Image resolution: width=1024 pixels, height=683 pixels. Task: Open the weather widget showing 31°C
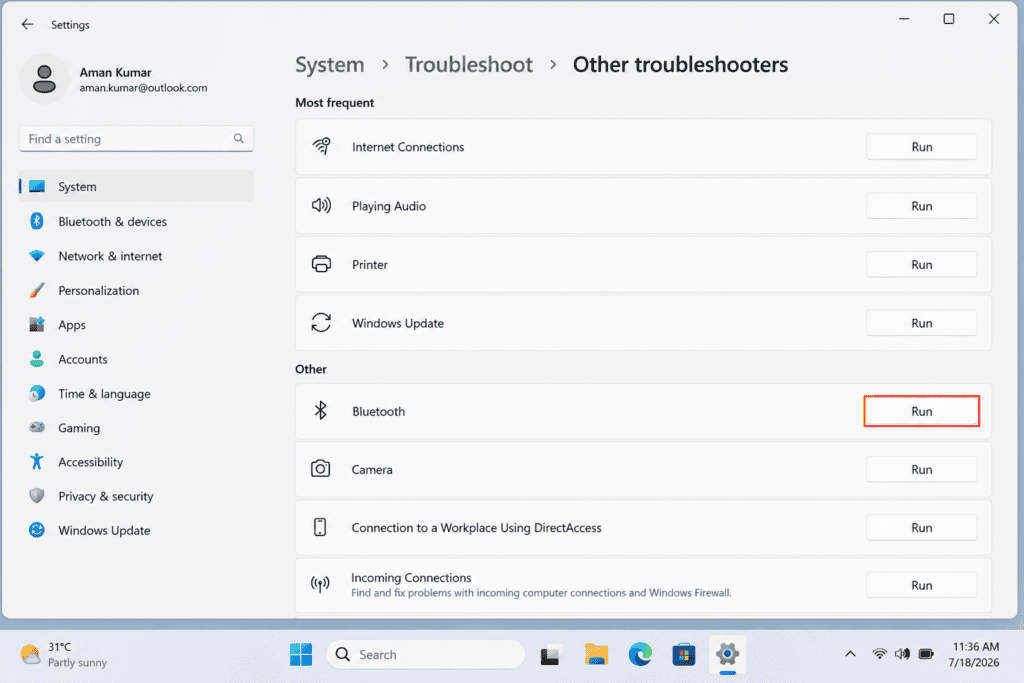coord(63,654)
